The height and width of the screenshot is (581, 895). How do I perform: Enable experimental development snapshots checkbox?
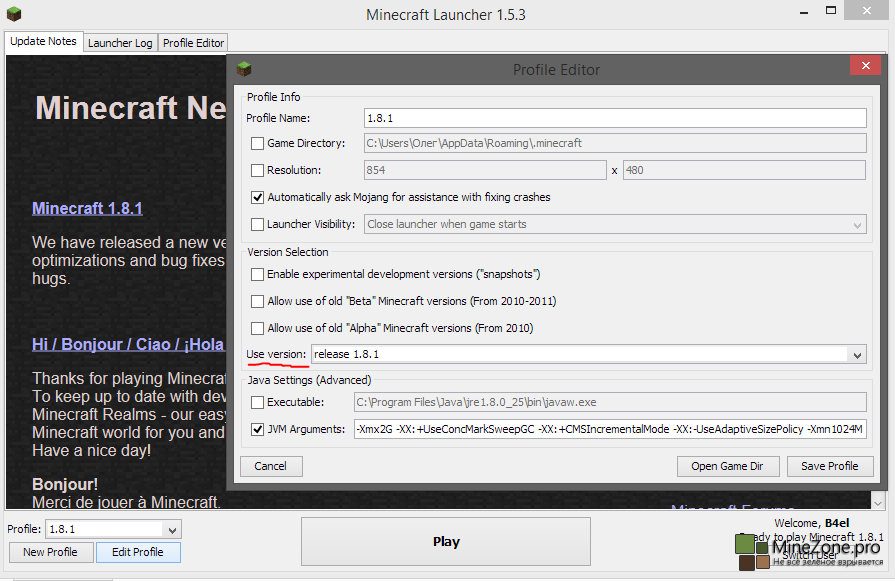click(258, 274)
